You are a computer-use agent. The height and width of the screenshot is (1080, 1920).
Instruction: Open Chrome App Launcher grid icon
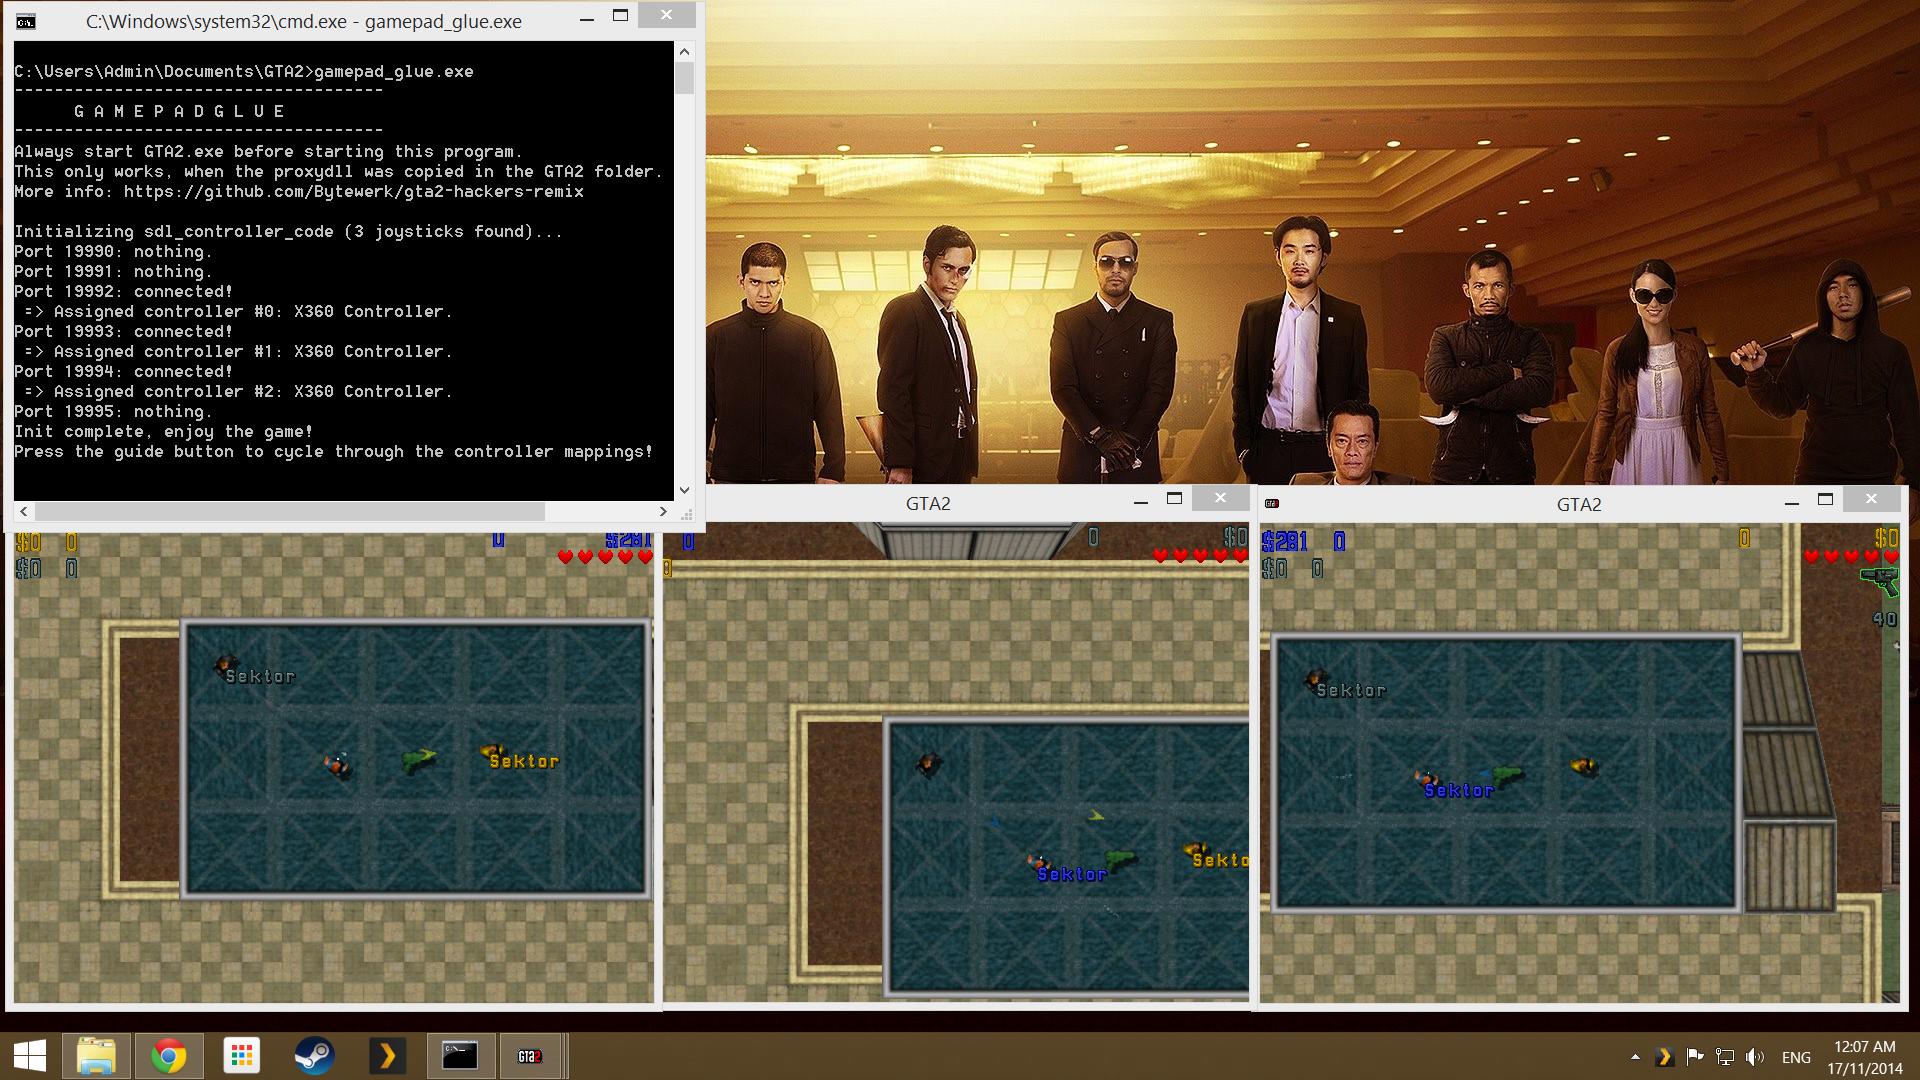[x=241, y=1056]
